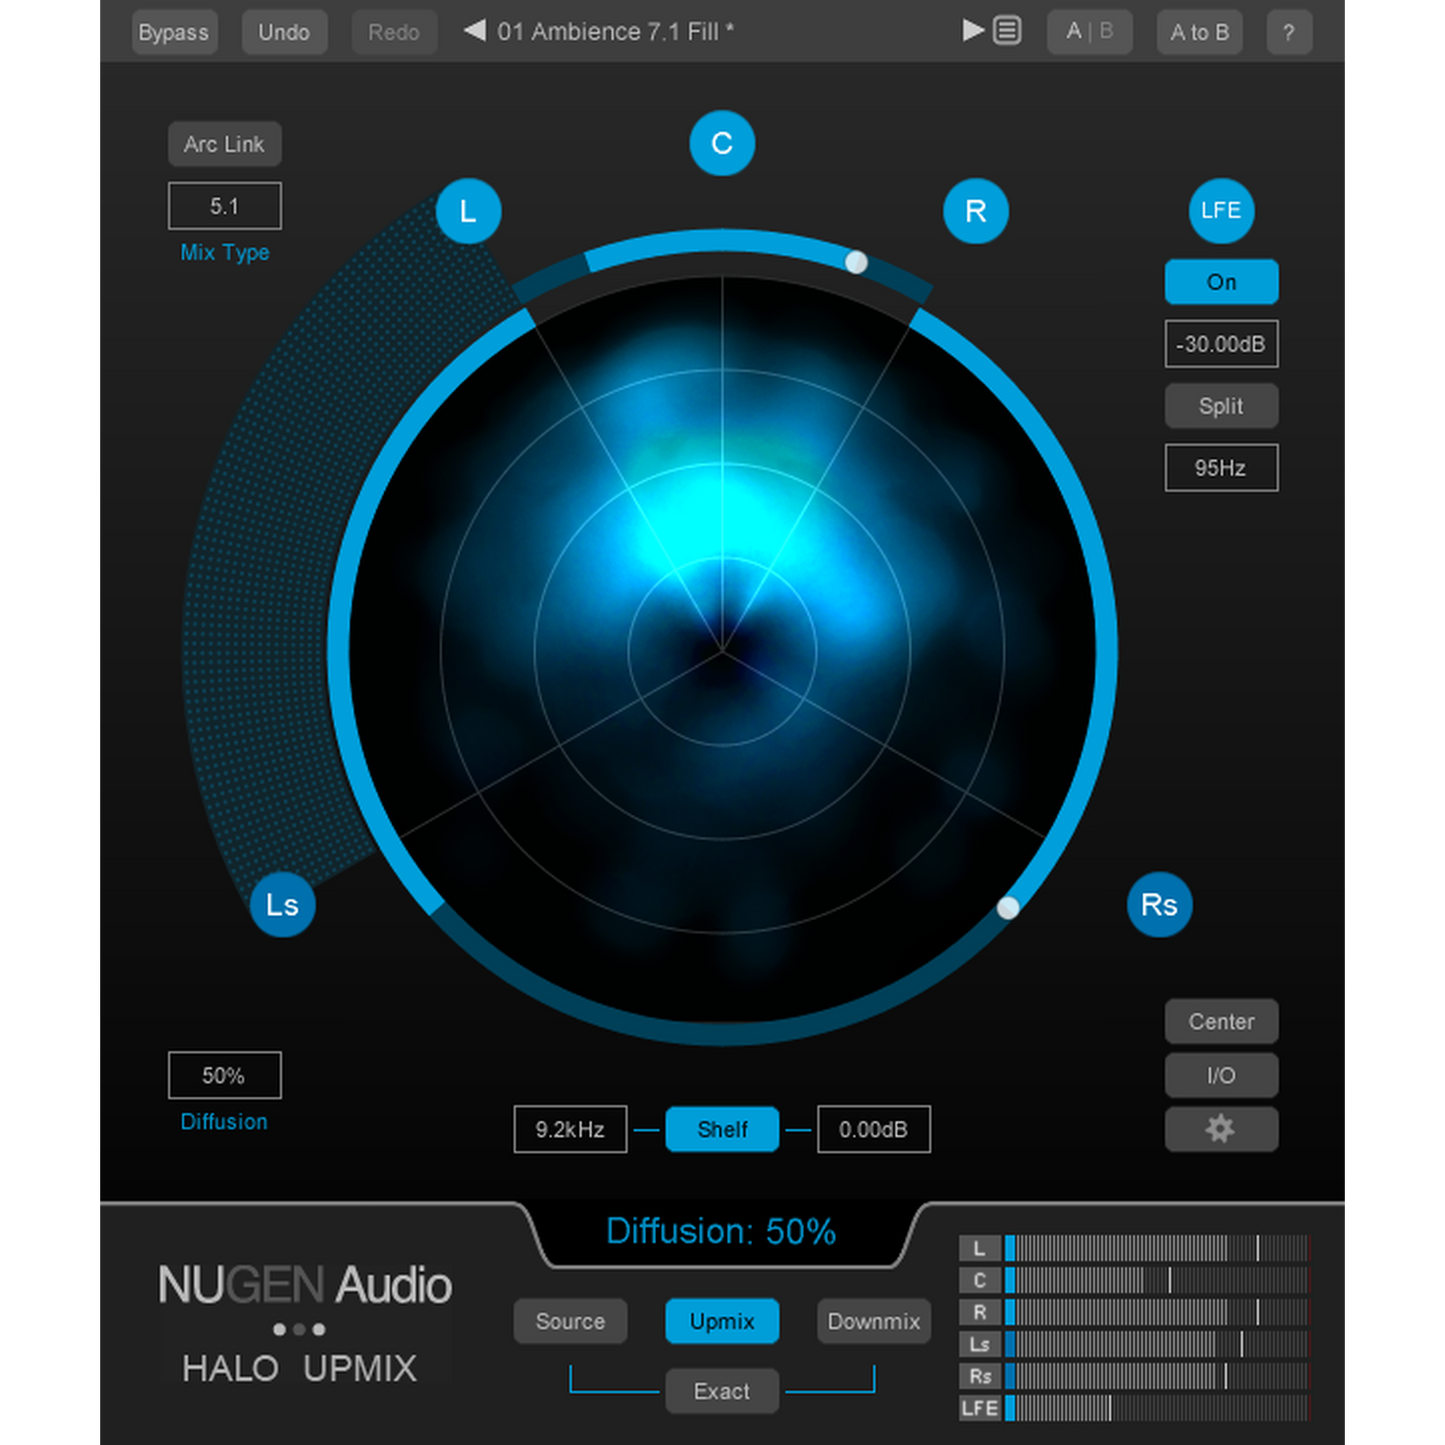Viewport: 1445px width, 1445px height.
Task: Change the Shelf filter type
Action: [x=722, y=1129]
